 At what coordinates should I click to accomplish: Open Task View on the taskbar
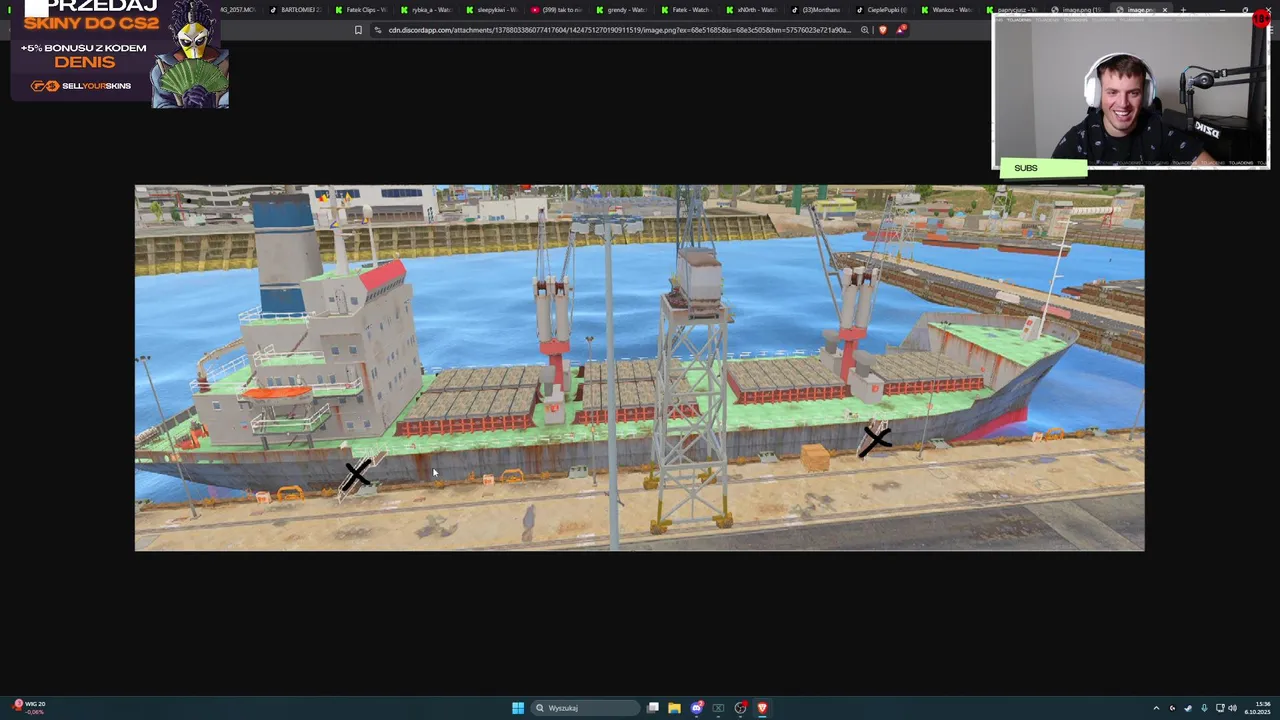653,708
